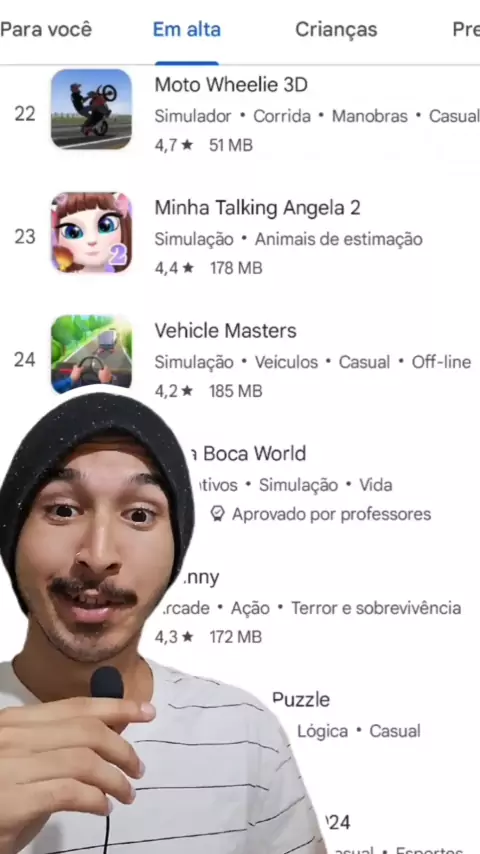
Task: Open the Vehicle Masters app icon
Action: pos(91,354)
